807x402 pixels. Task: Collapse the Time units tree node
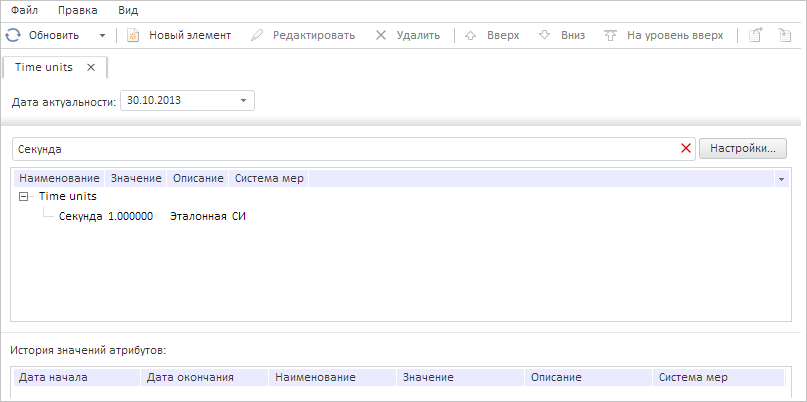click(x=24, y=197)
